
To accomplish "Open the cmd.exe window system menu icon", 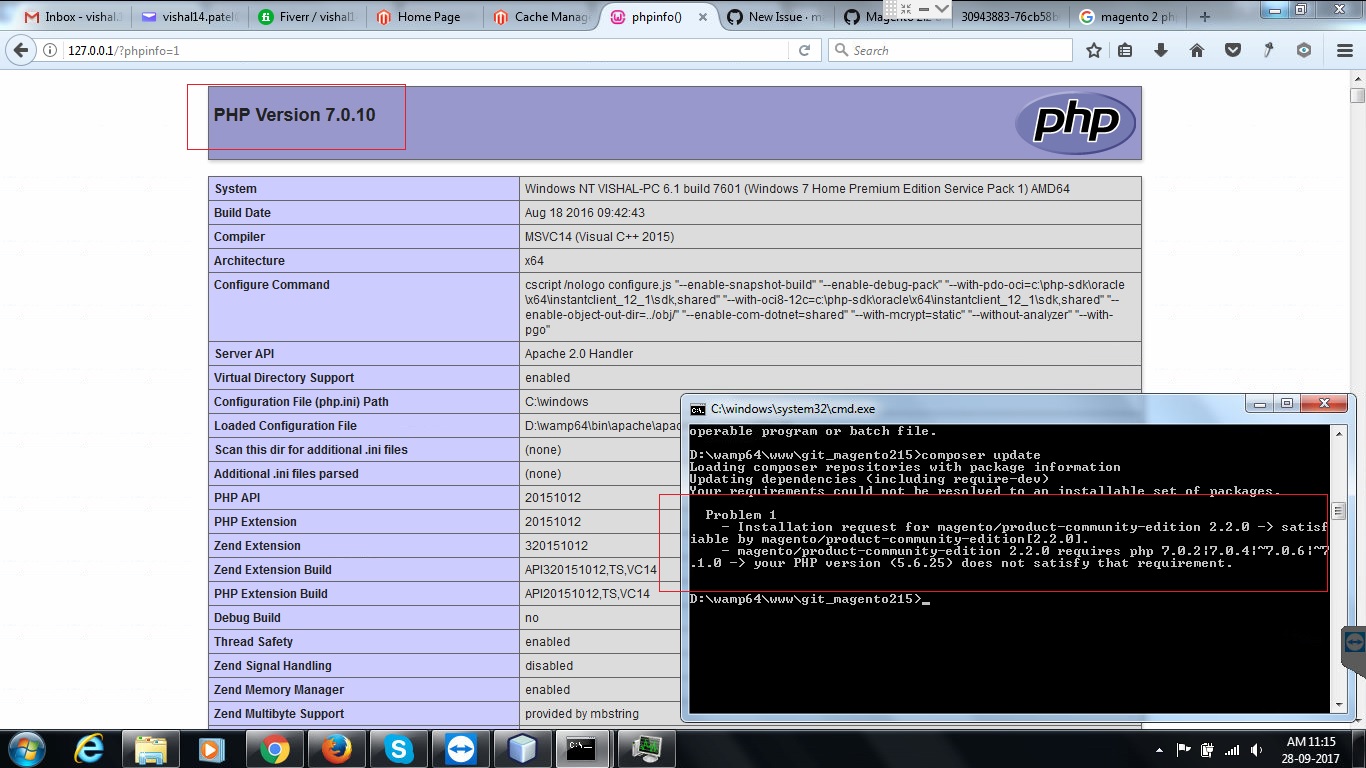I will pos(698,409).
